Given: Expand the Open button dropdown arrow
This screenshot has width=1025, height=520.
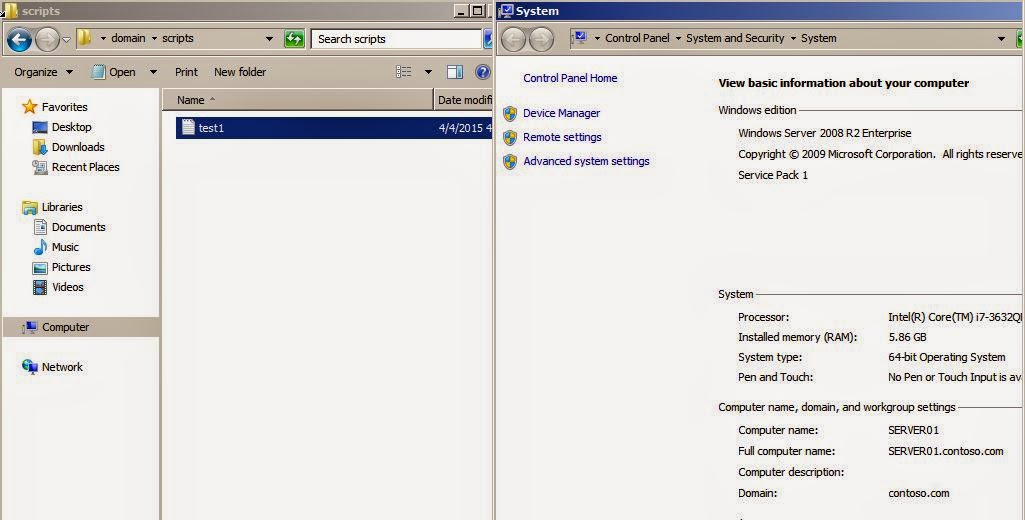Looking at the screenshot, I should 153,72.
